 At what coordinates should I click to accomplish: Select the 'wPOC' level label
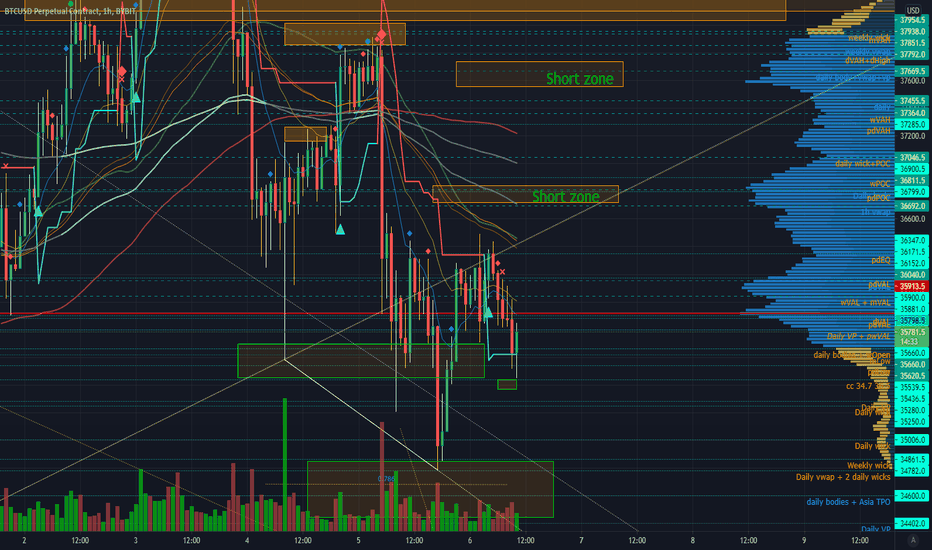[x=880, y=184]
